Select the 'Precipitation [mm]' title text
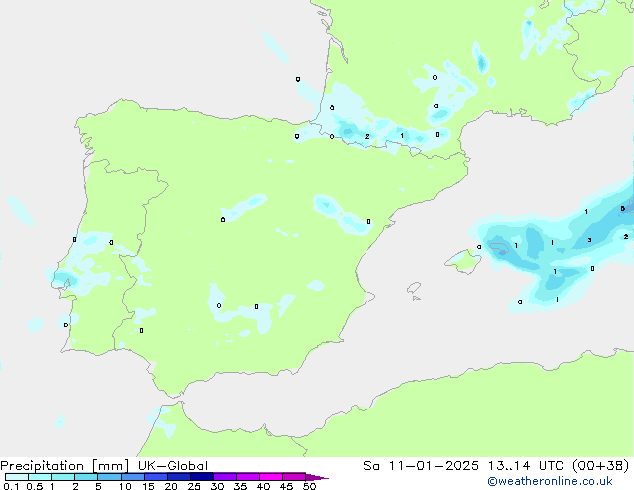 coord(64,466)
